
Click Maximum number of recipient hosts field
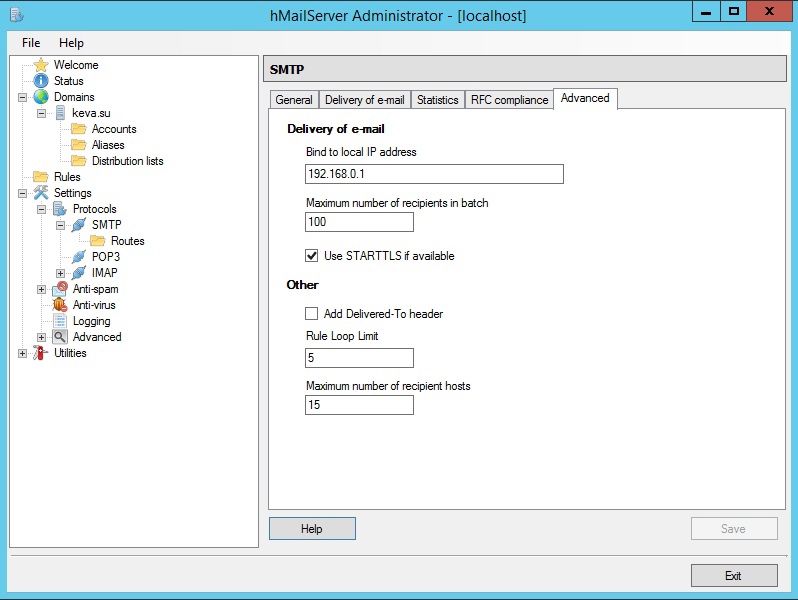359,405
